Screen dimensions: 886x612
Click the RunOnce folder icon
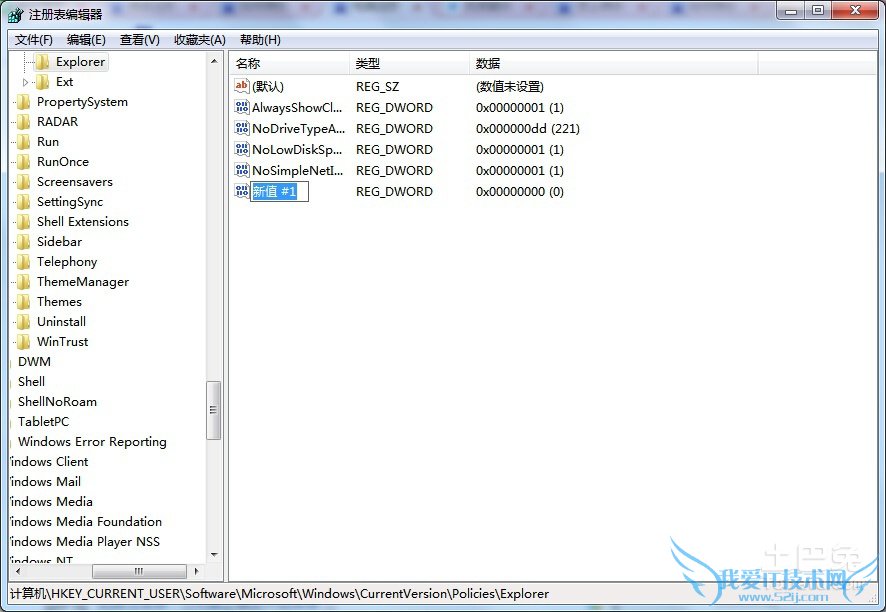[23, 162]
